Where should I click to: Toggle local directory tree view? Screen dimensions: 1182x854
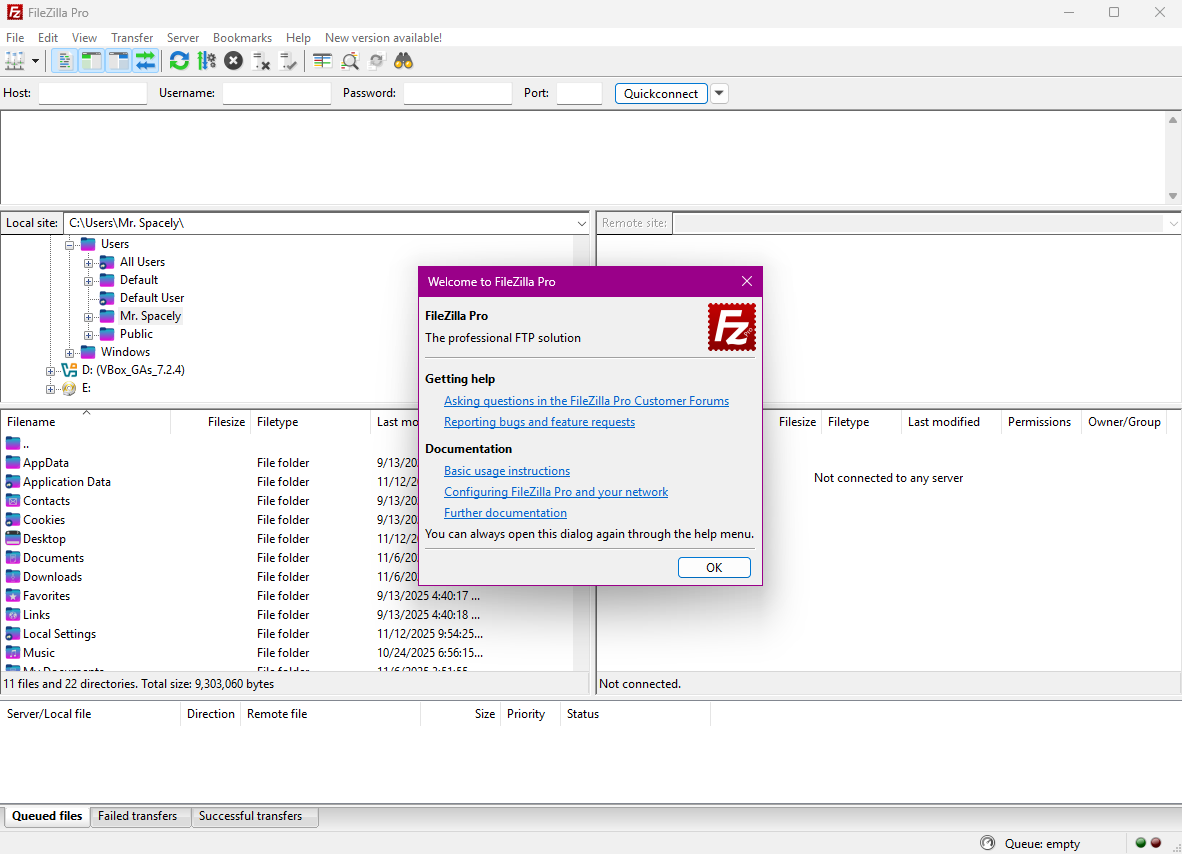coord(91,61)
